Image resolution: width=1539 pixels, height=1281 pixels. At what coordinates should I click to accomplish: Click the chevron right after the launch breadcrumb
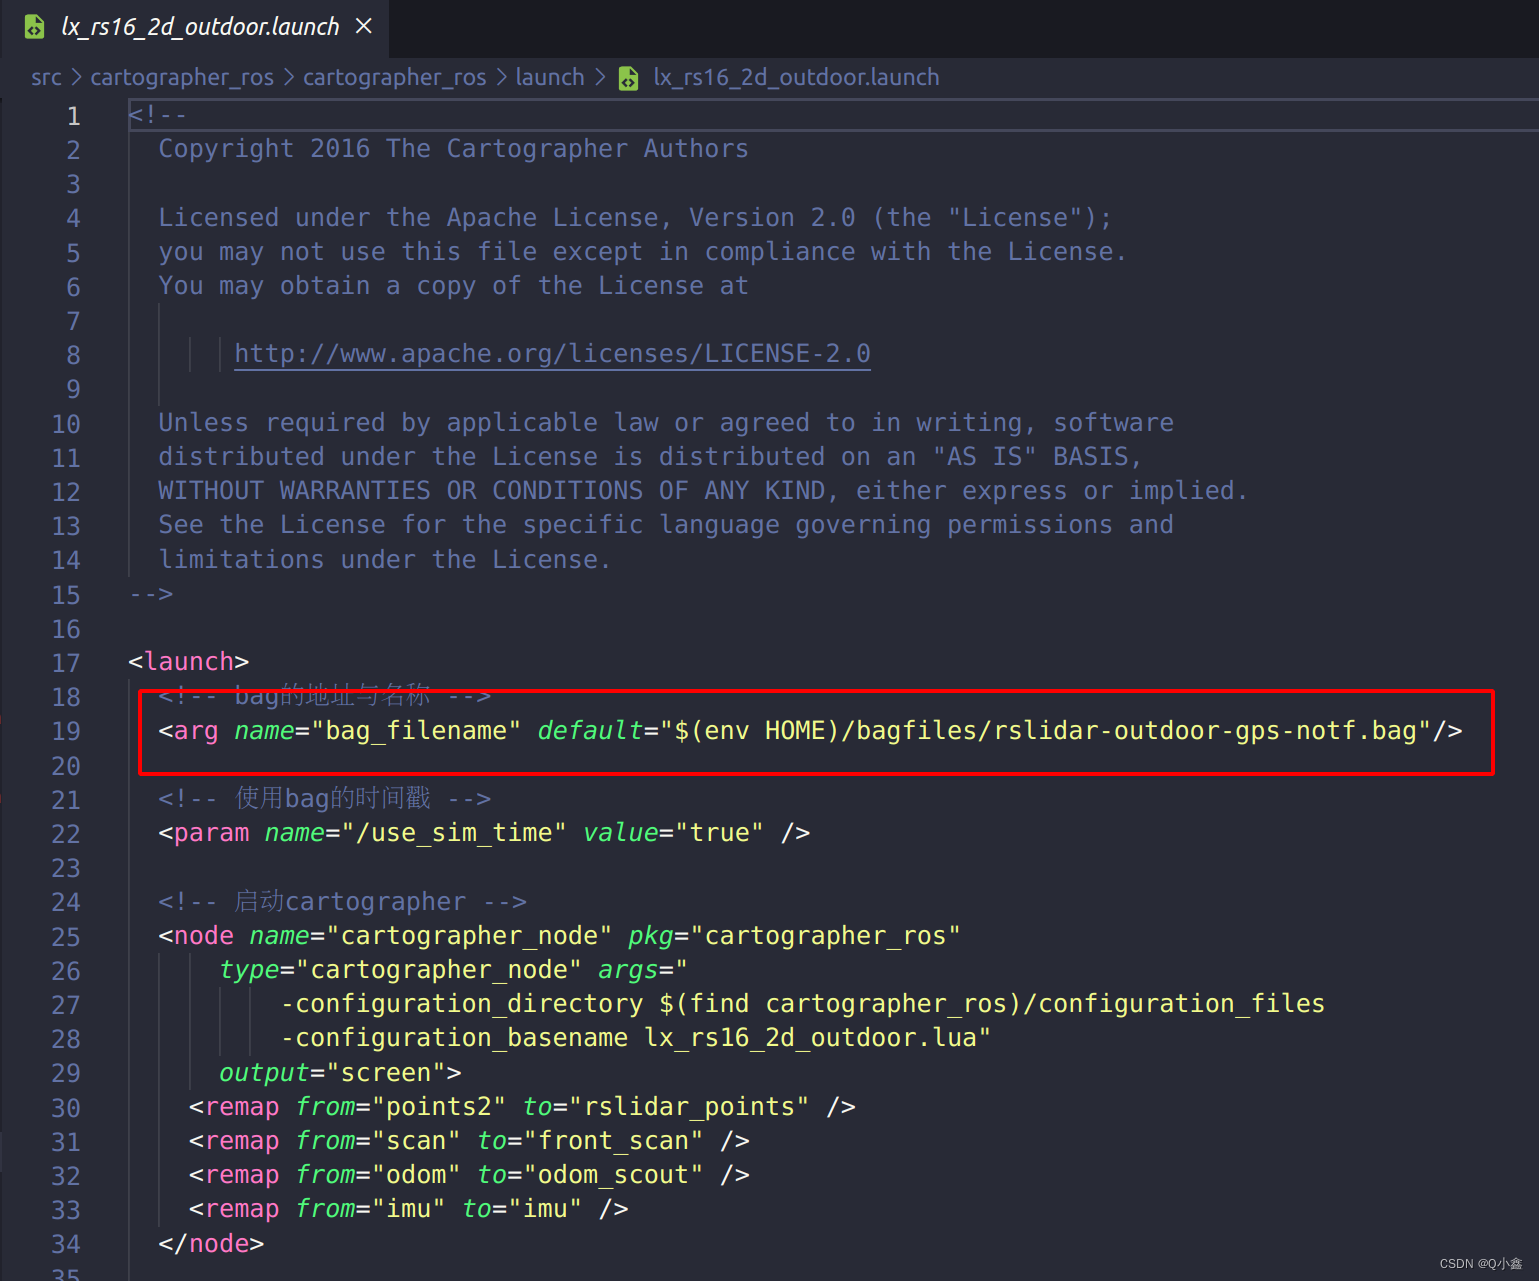(x=600, y=78)
